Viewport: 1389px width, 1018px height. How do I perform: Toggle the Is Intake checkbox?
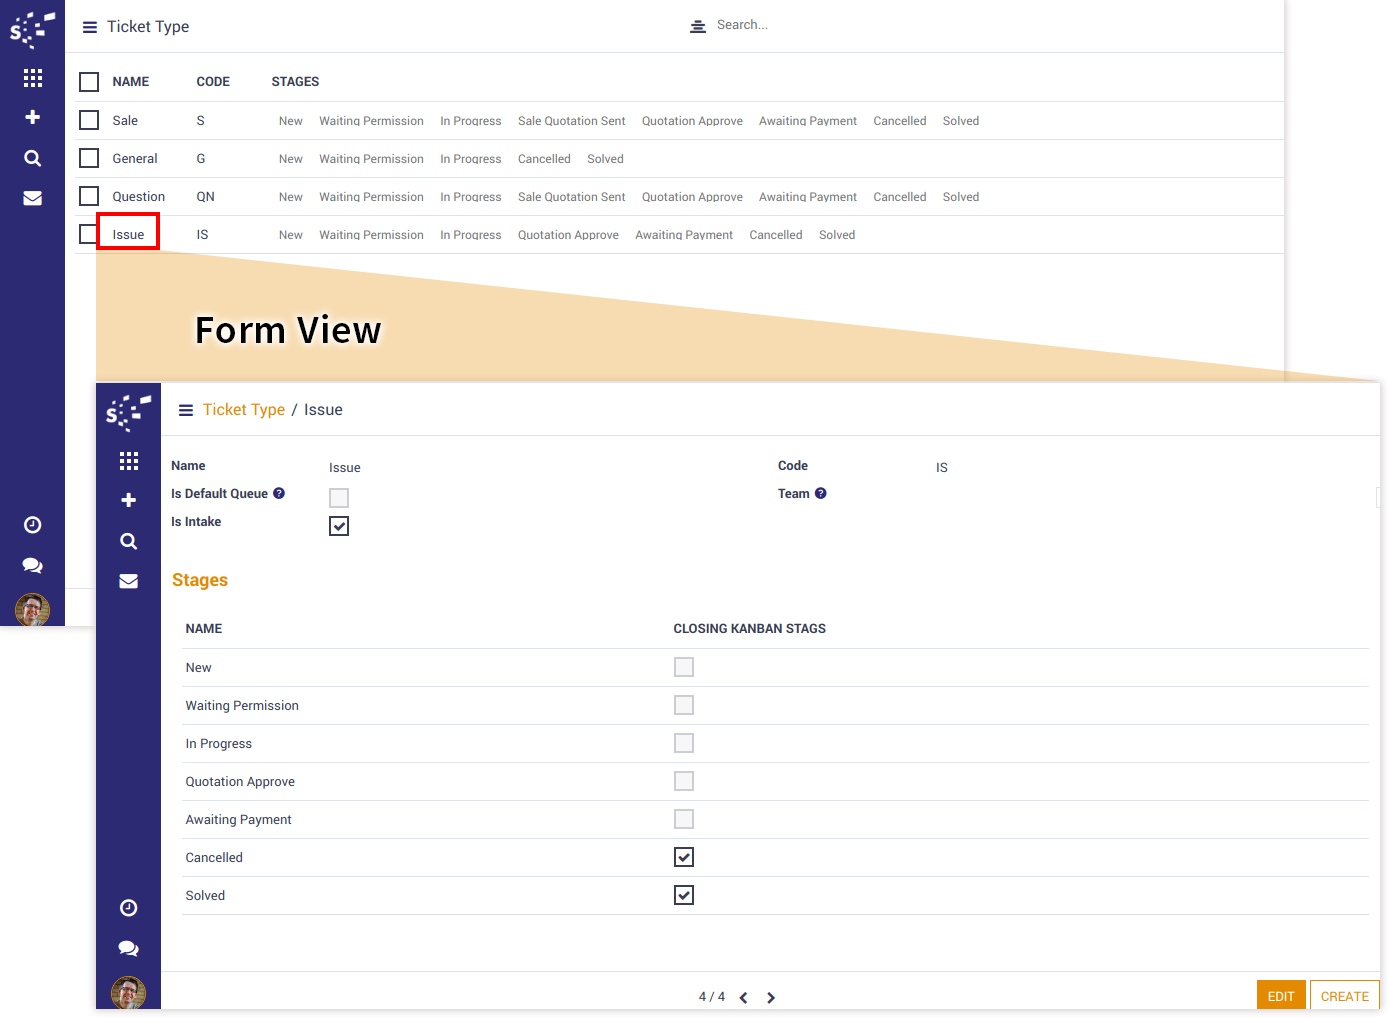[339, 526]
